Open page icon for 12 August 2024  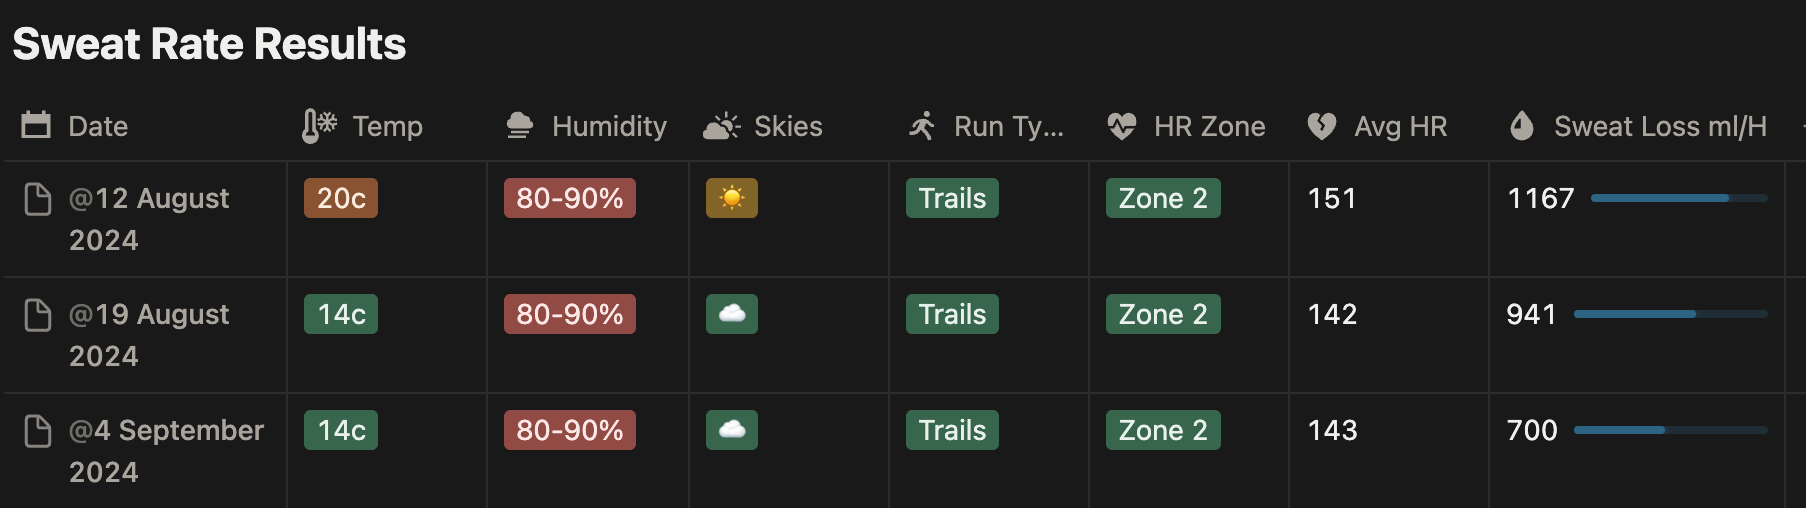(x=38, y=199)
